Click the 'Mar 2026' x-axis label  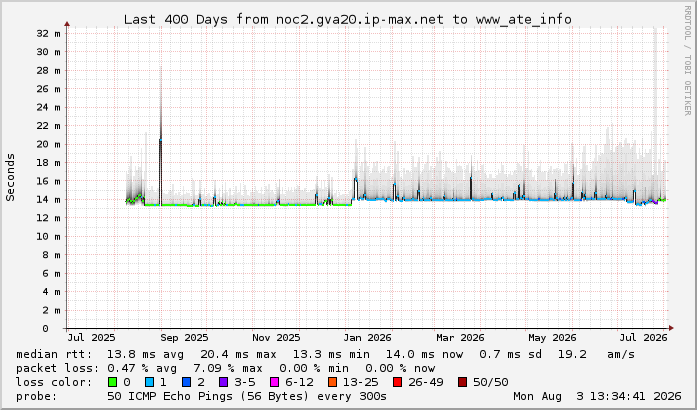460,338
